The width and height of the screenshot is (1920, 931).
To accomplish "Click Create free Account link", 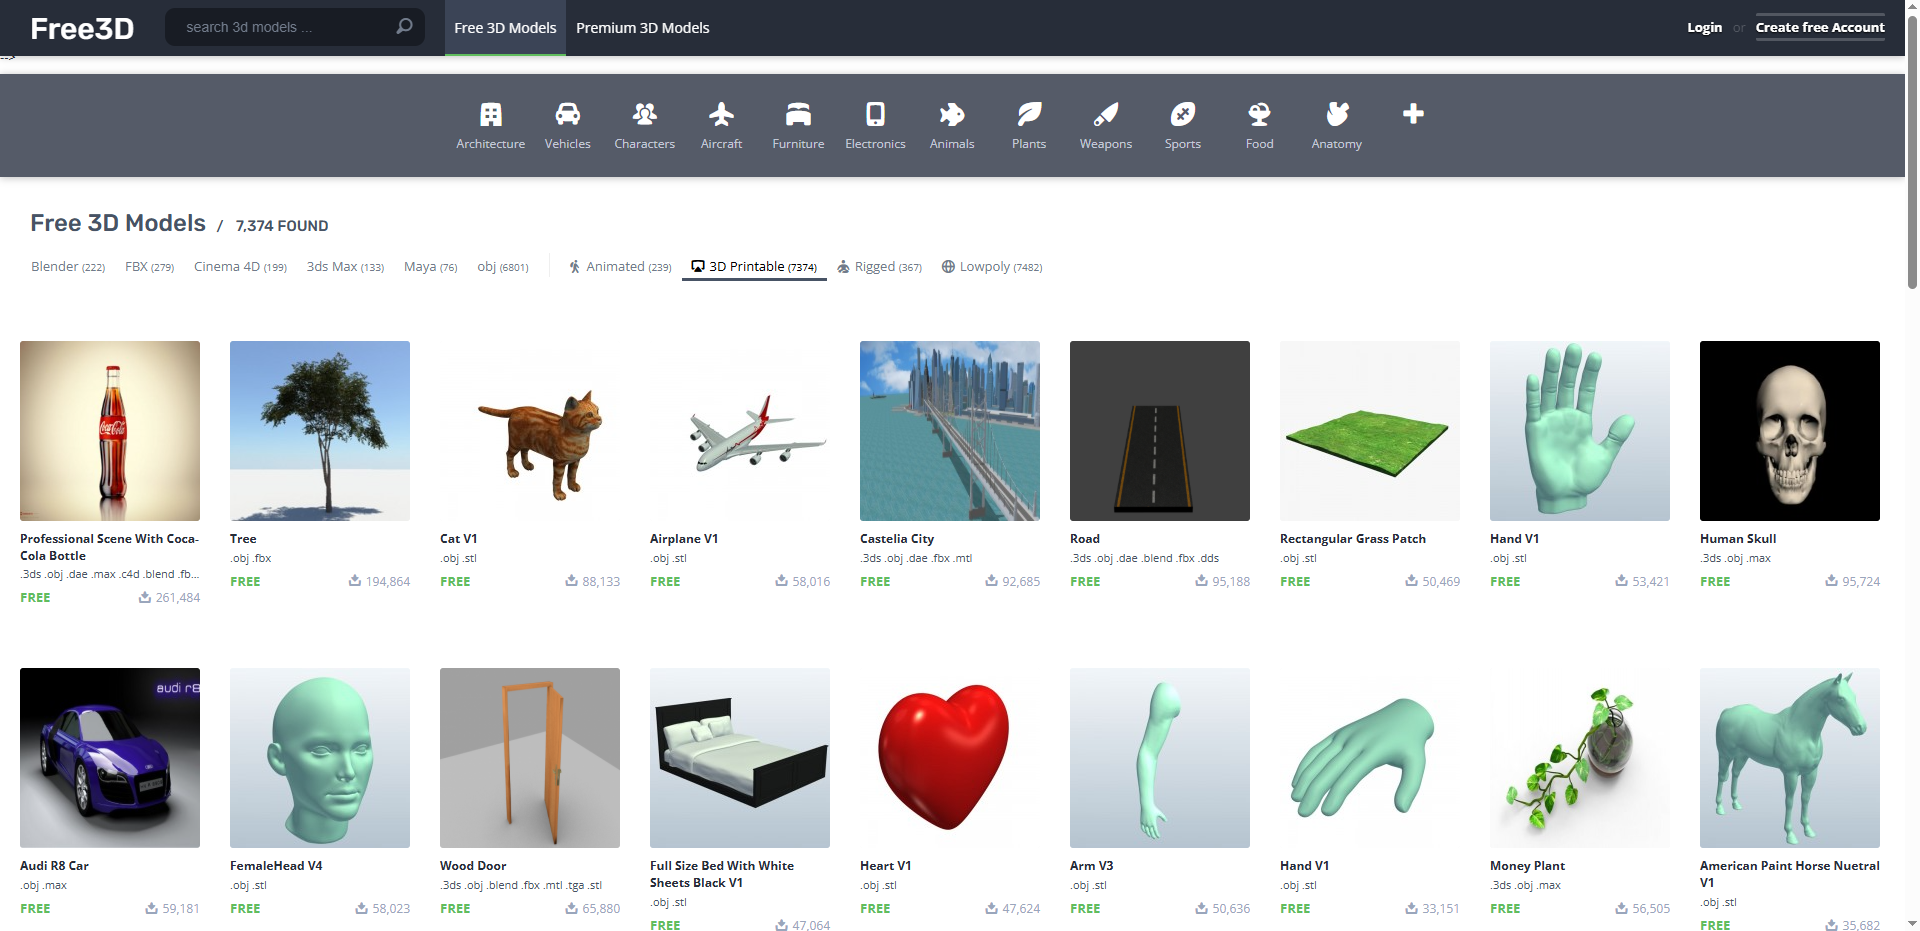I will 1819,28.
